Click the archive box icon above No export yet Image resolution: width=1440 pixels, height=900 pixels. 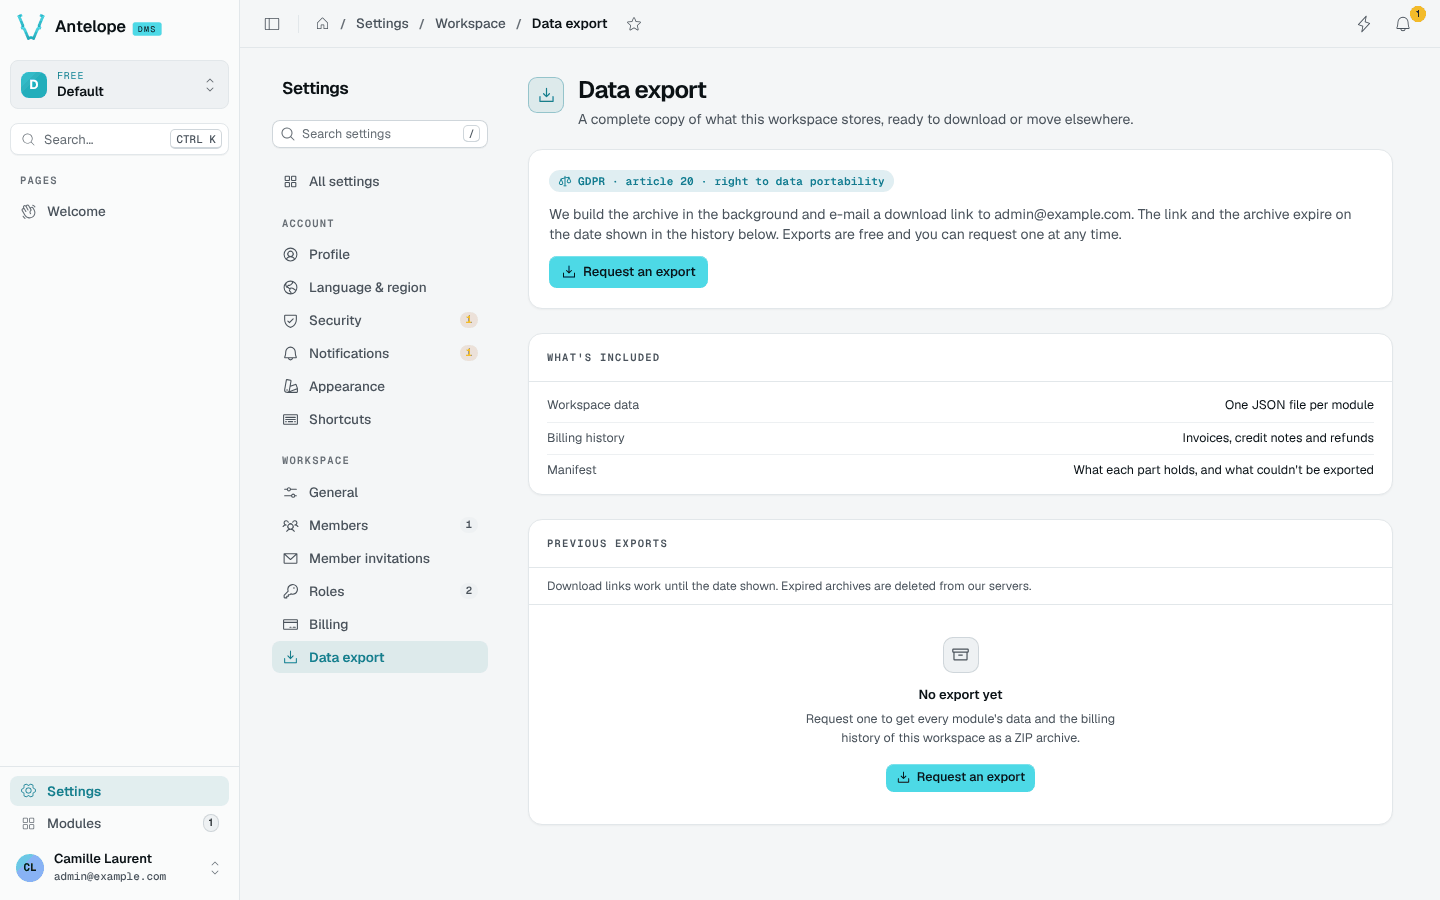[960, 655]
